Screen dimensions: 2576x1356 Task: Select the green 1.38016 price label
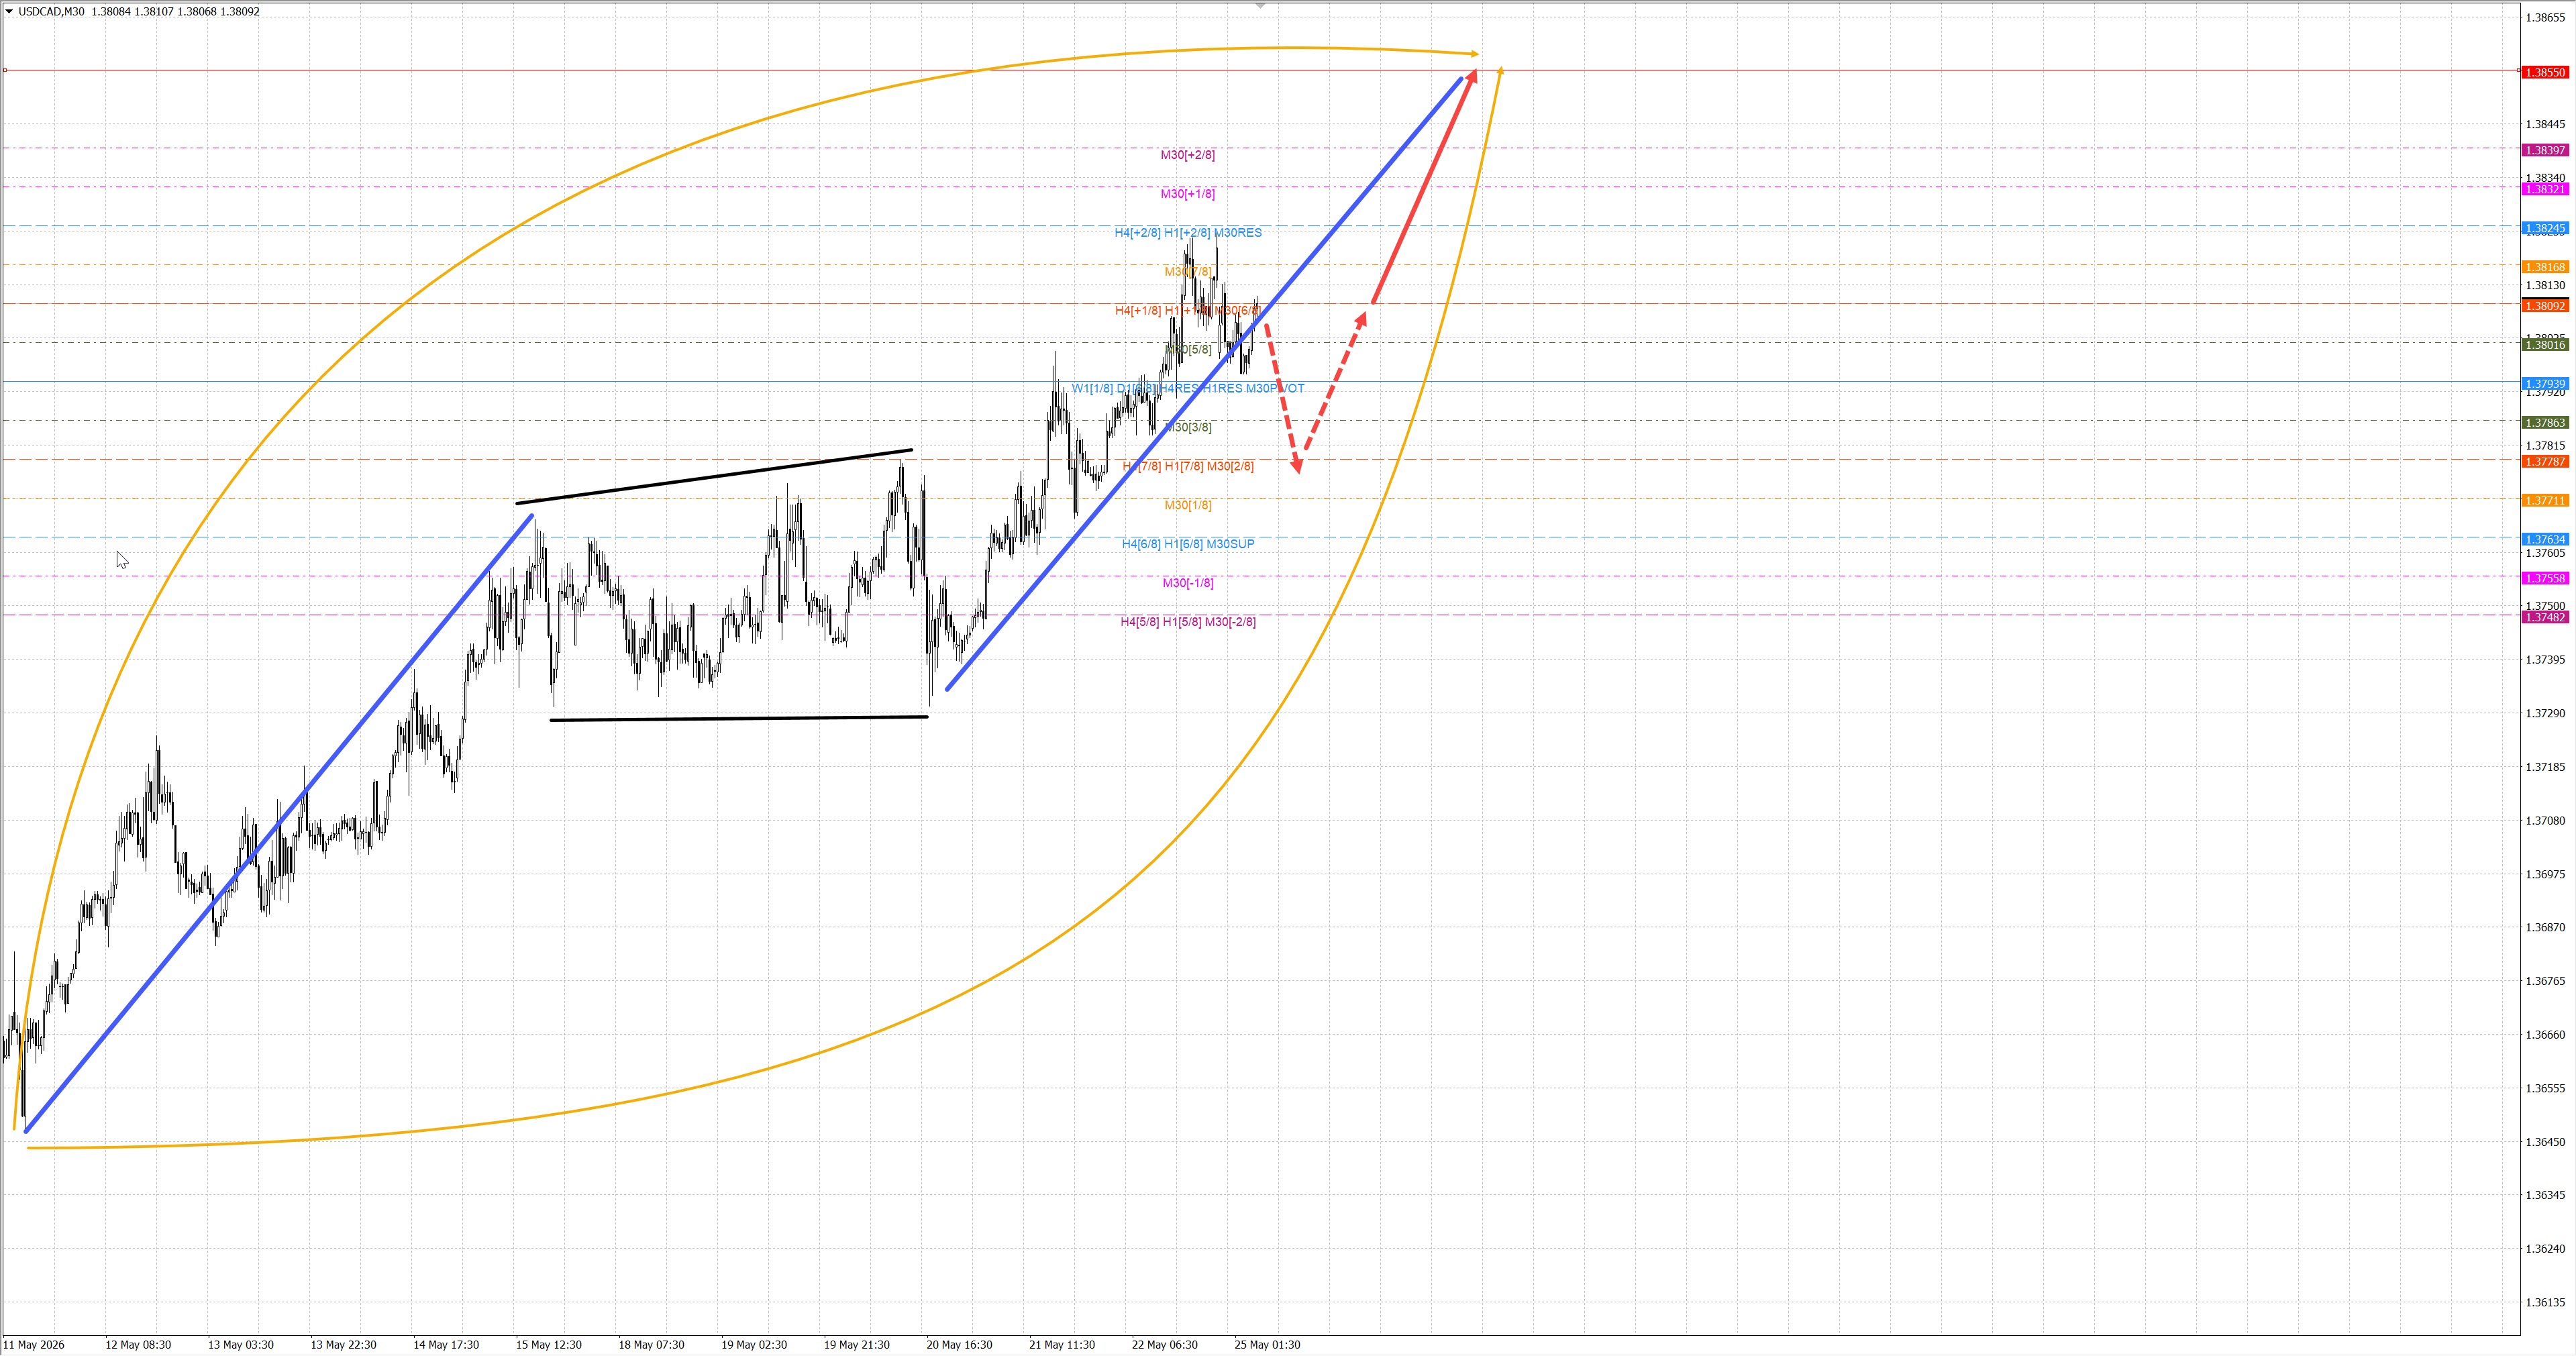point(2544,345)
